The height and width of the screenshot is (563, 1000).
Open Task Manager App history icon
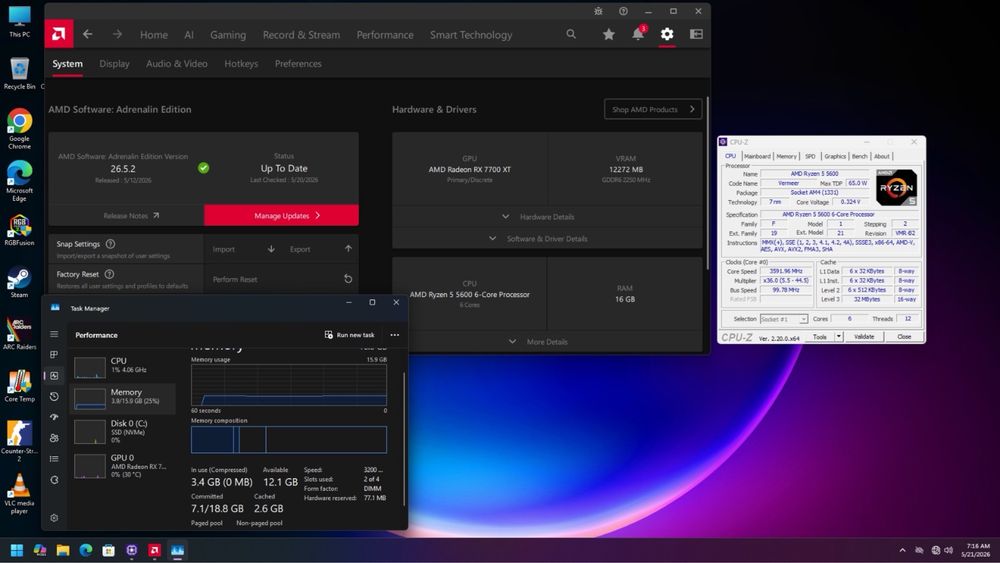tap(54, 397)
